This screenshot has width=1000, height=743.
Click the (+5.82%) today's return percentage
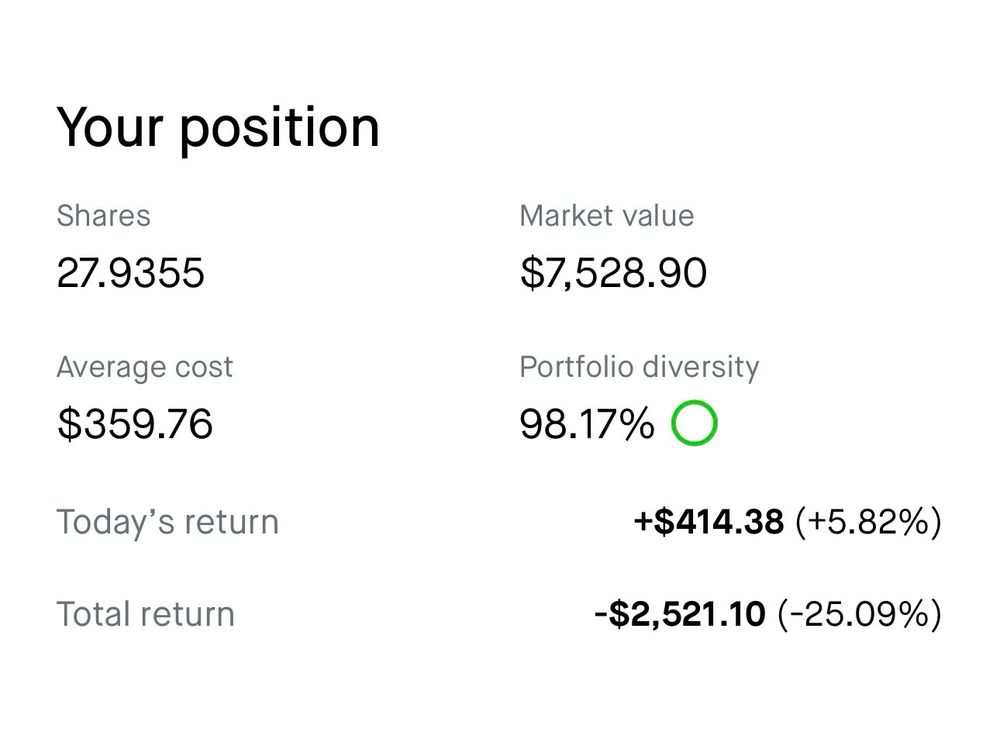pyautogui.click(x=868, y=522)
